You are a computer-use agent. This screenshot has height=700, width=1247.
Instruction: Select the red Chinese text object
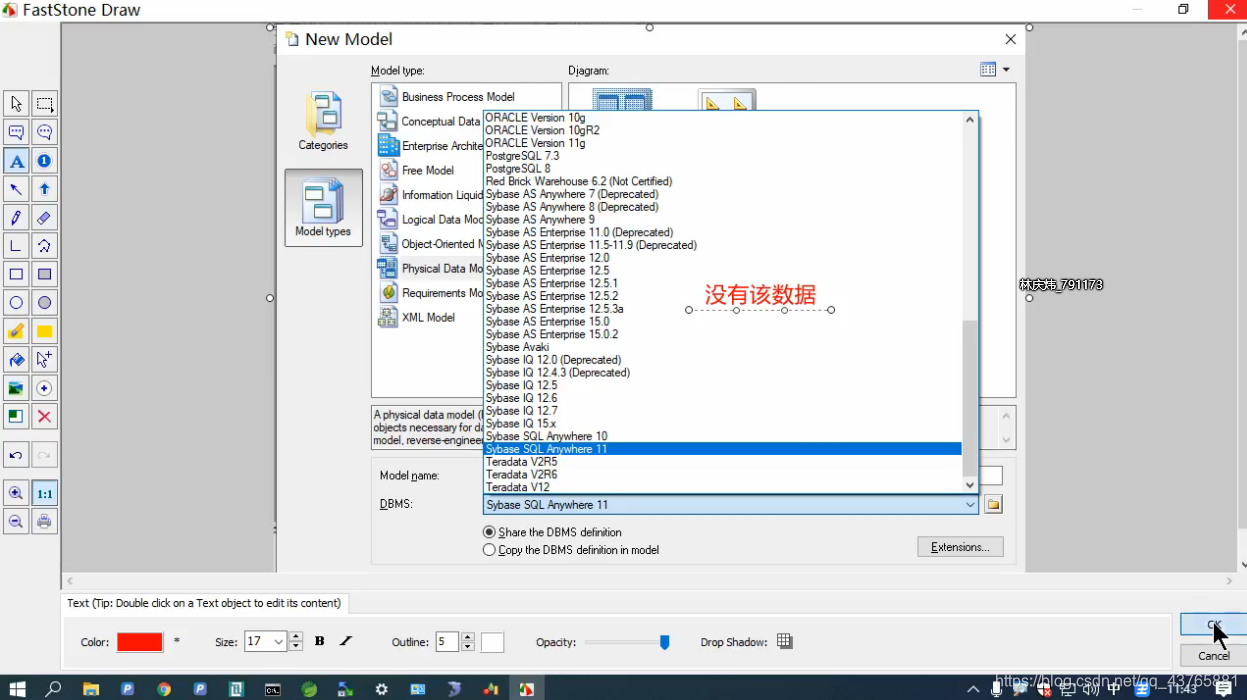pos(760,295)
